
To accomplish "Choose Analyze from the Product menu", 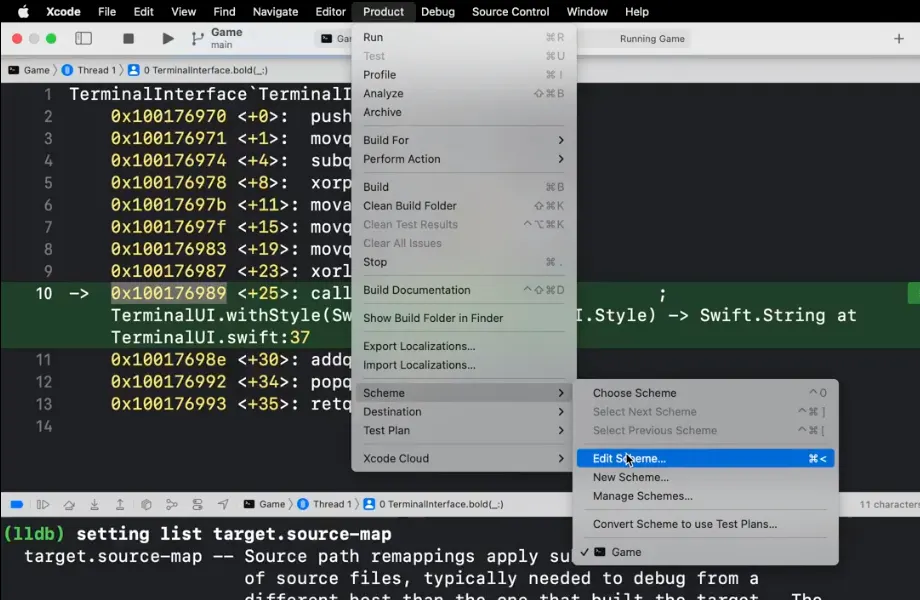I will 464,94.
